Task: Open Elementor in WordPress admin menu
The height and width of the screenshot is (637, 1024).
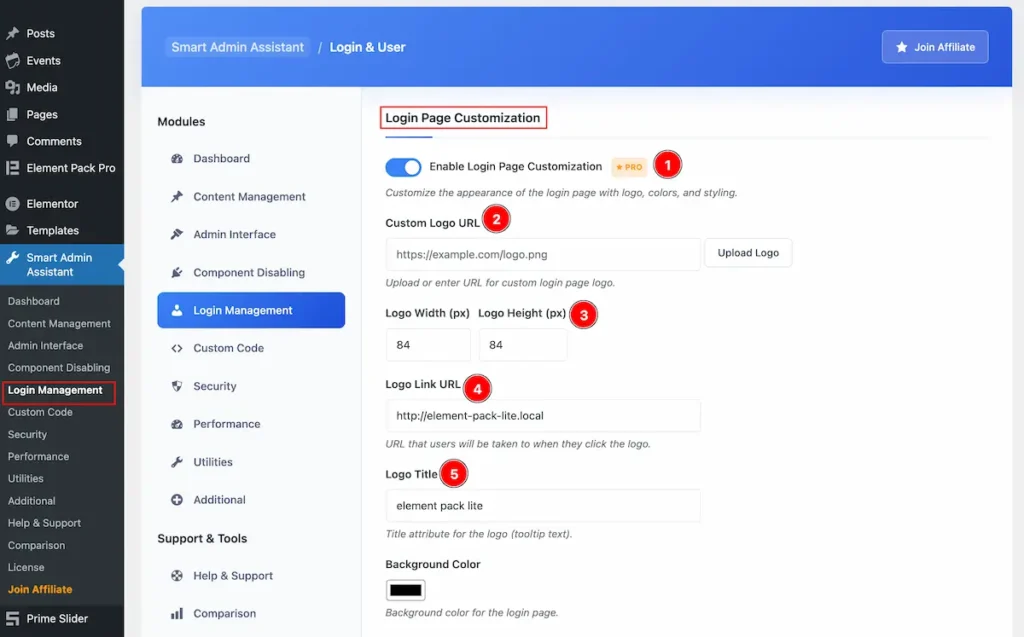Action: tap(52, 204)
